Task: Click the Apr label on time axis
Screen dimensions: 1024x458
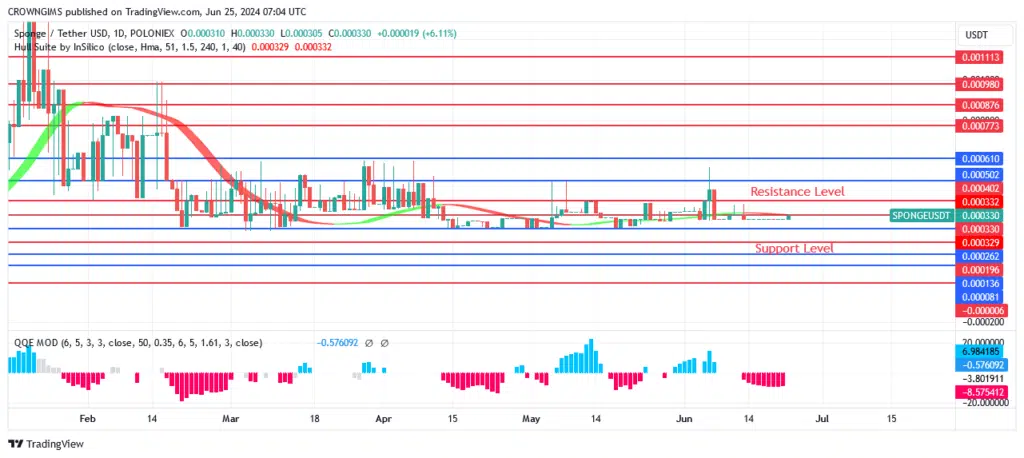Action: [x=383, y=418]
